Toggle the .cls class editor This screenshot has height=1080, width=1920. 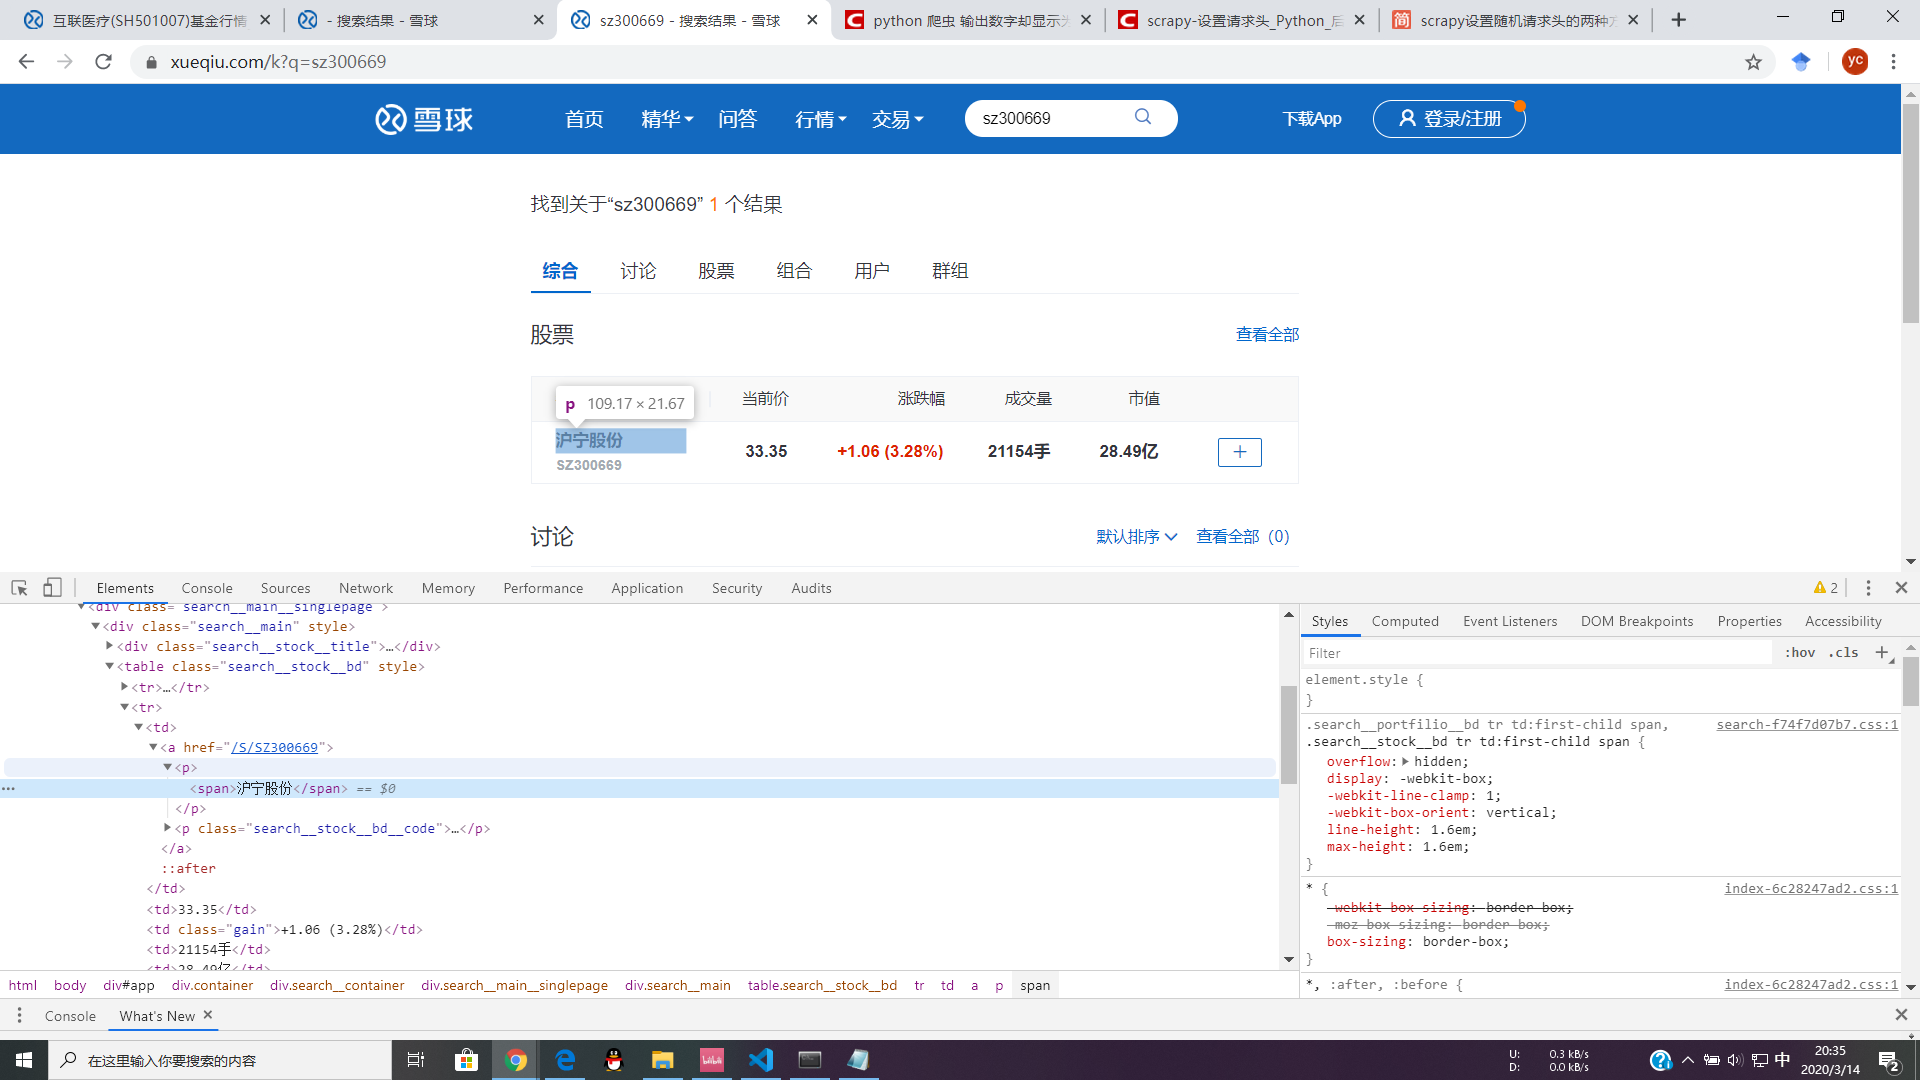(1843, 653)
